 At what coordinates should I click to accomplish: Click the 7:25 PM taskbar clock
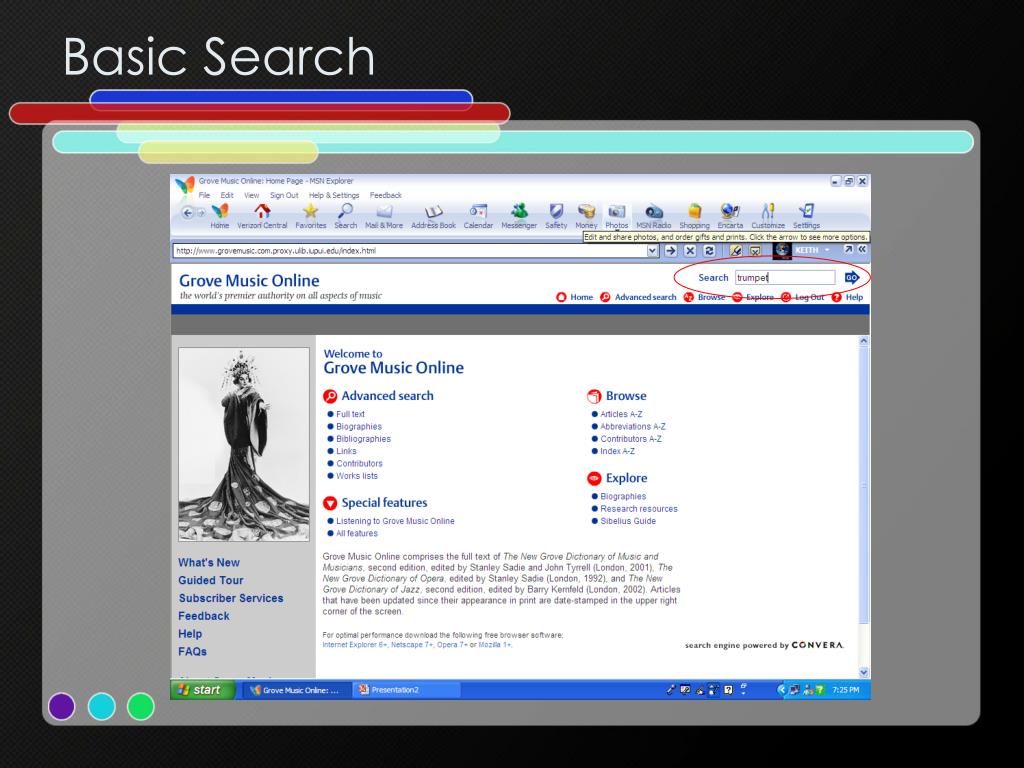[x=846, y=690]
